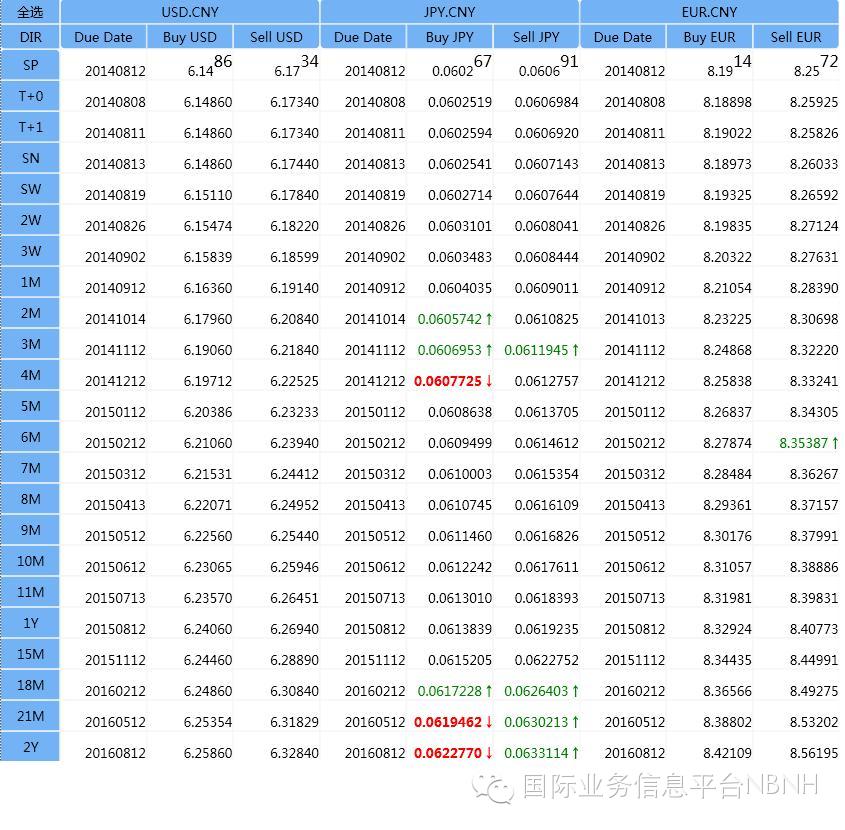The width and height of the screenshot is (845, 830).
Task: Click the Buy EUR column header
Action: [709, 37]
